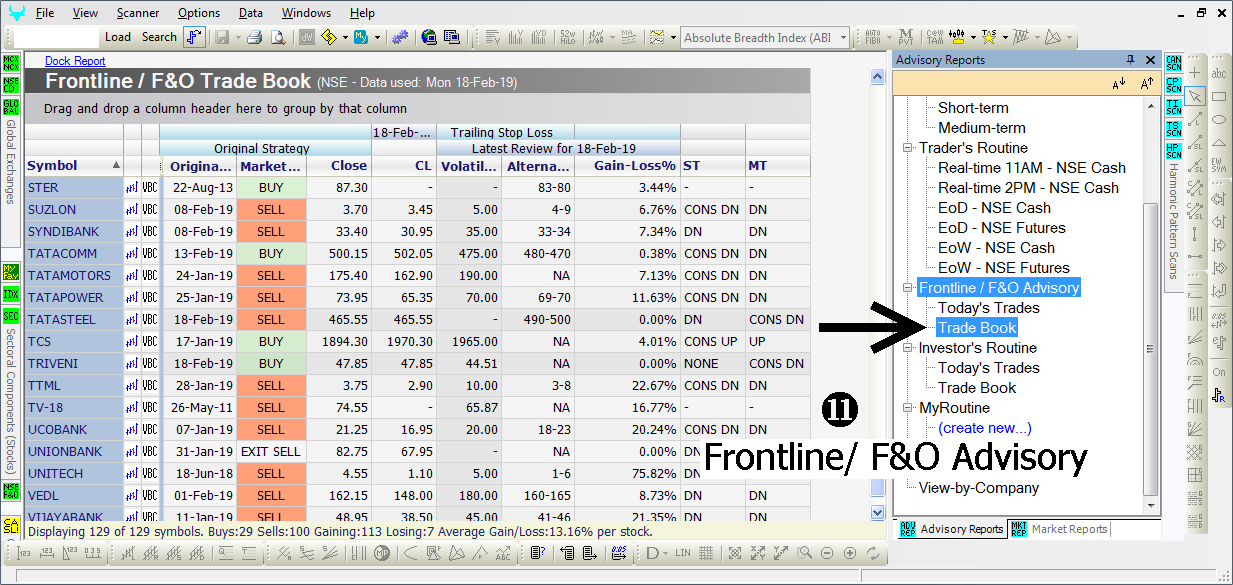The width and height of the screenshot is (1233, 585).
Task: Select Trade Book under Frontline / F&O Advisory
Action: 977,328
